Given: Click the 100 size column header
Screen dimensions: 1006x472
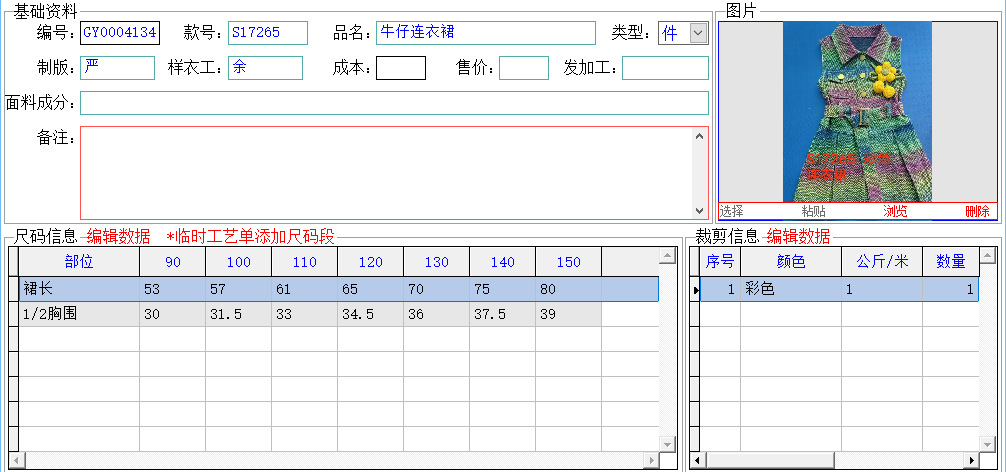Looking at the screenshot, I should (x=239, y=262).
